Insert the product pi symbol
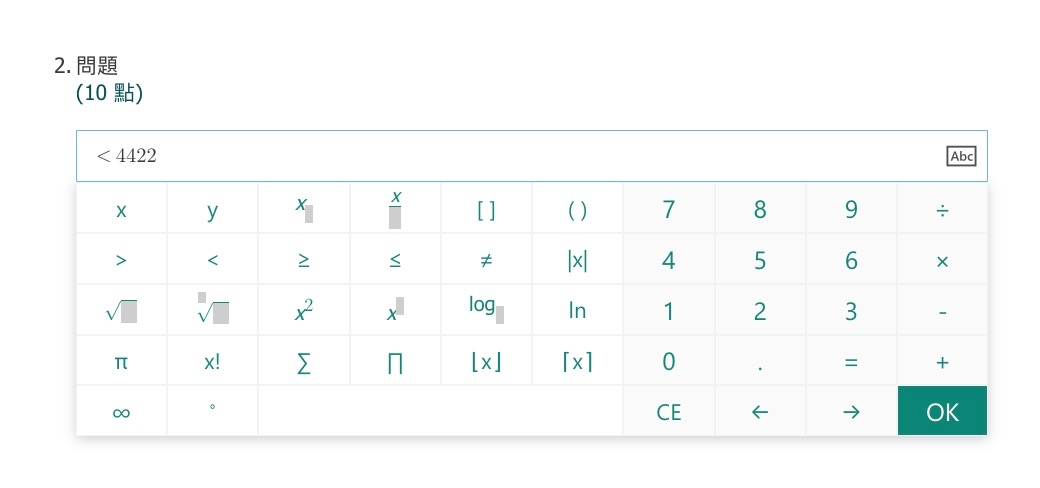 395,362
